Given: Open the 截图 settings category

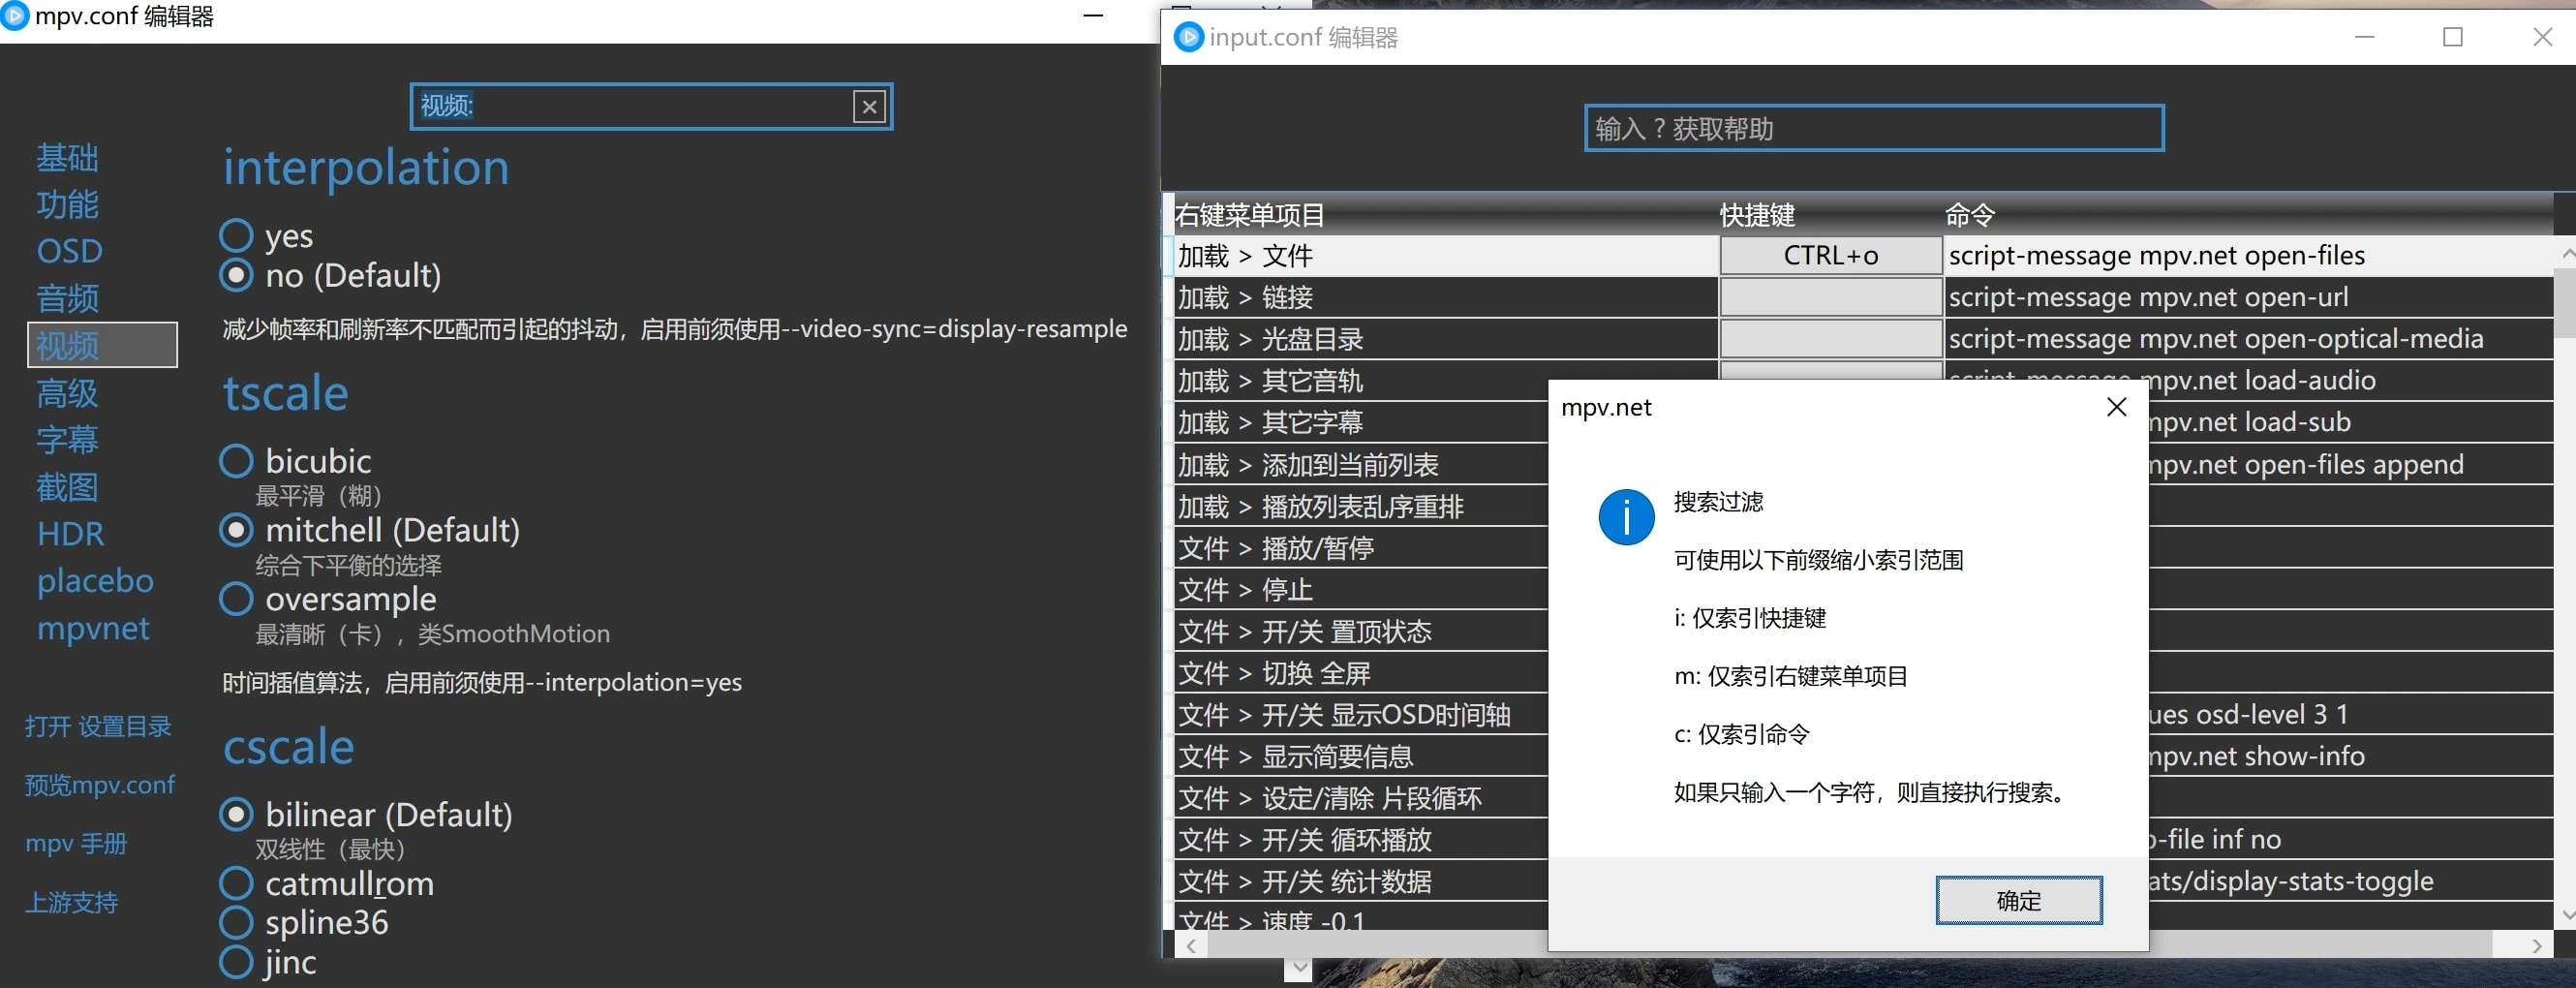Looking at the screenshot, I should tap(67, 487).
